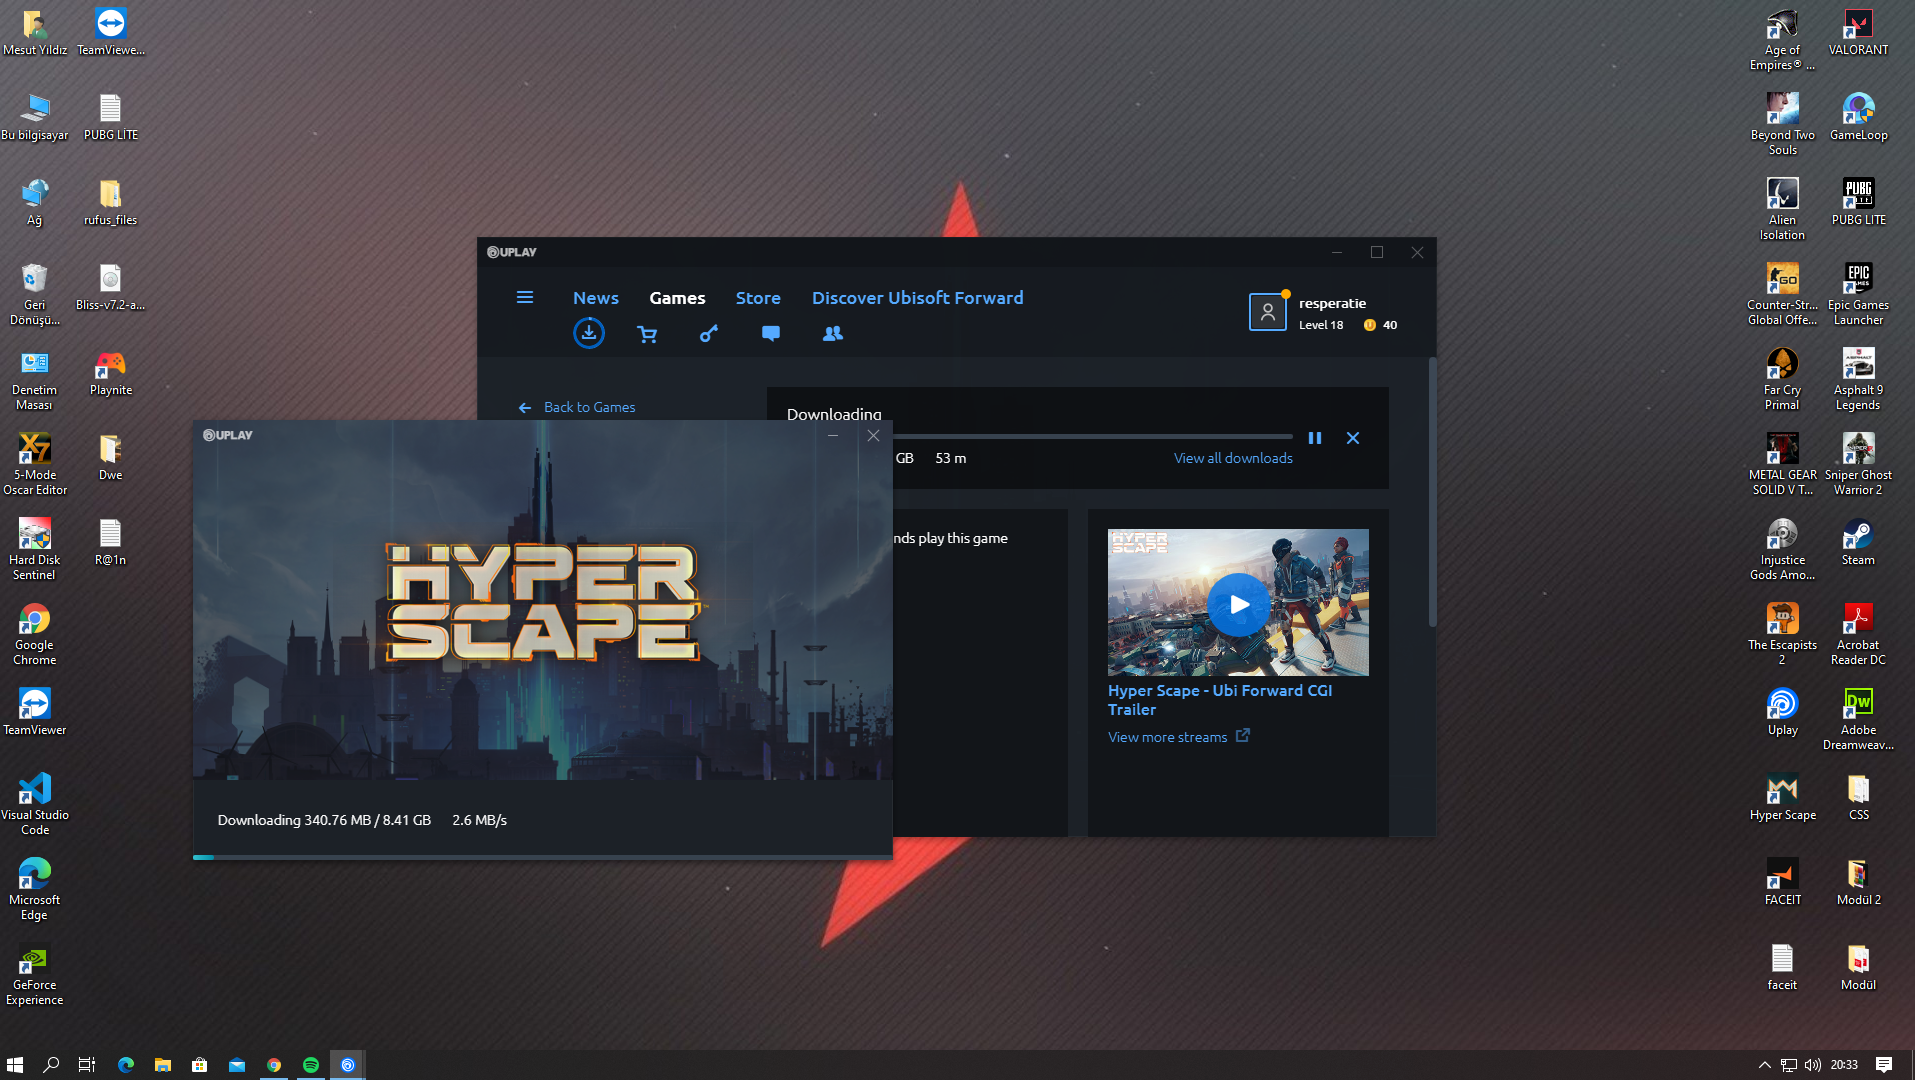1915x1080 pixels.
Task: Select the rufus_files folder
Action: pyautogui.click(x=110, y=202)
